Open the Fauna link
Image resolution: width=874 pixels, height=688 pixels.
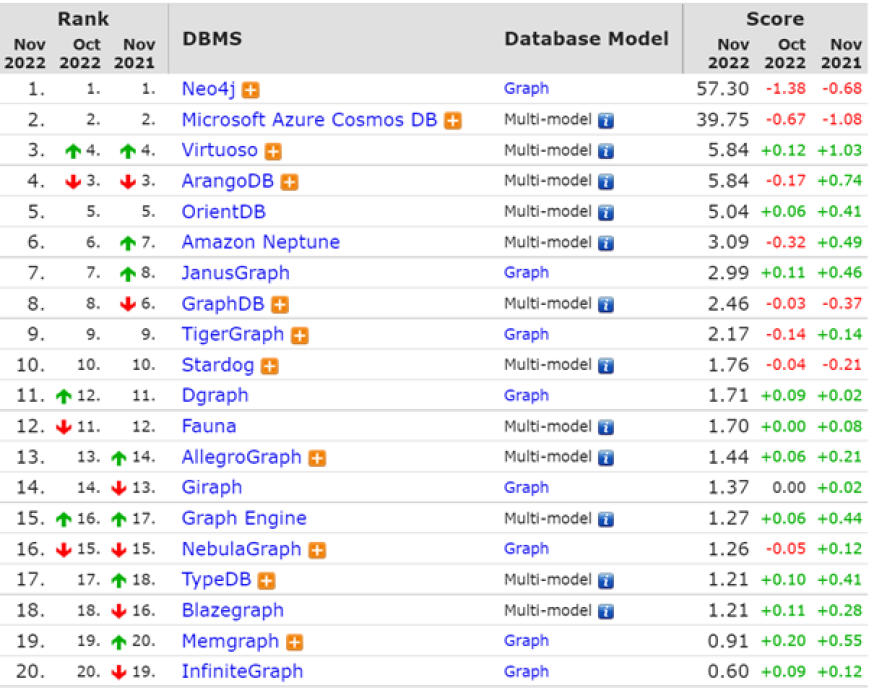(209, 427)
